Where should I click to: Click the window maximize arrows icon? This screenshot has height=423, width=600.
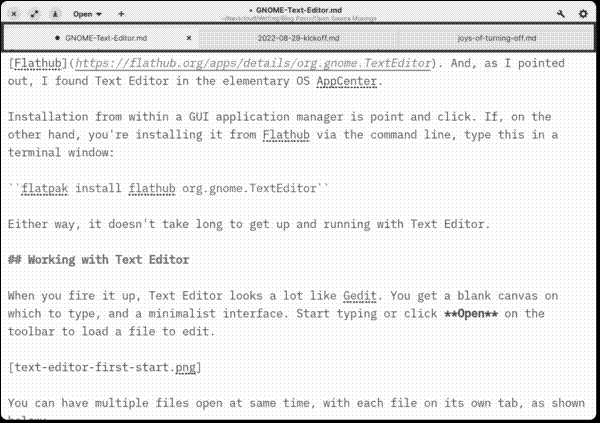tap(34, 14)
